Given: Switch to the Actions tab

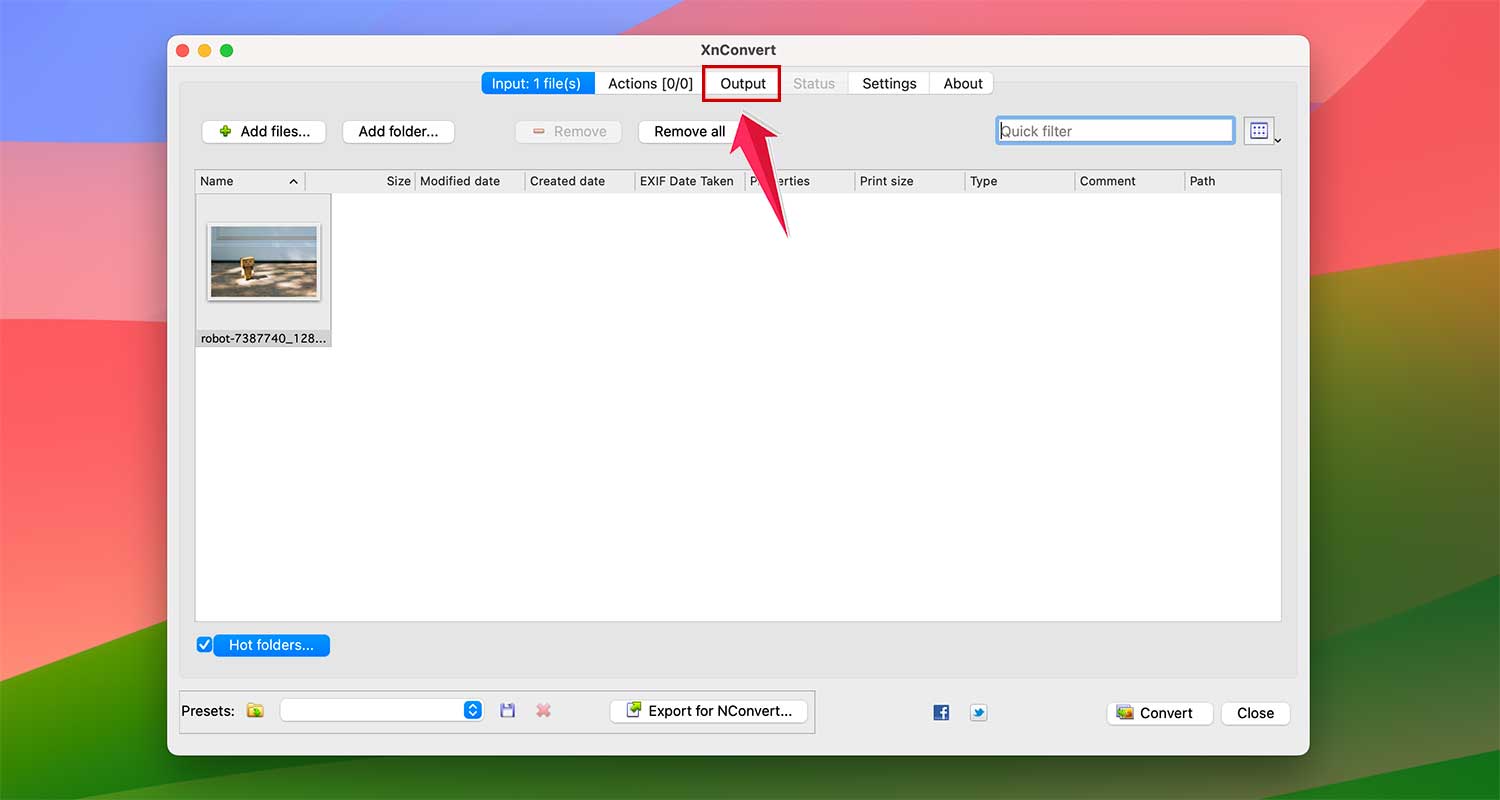Looking at the screenshot, I should (648, 83).
